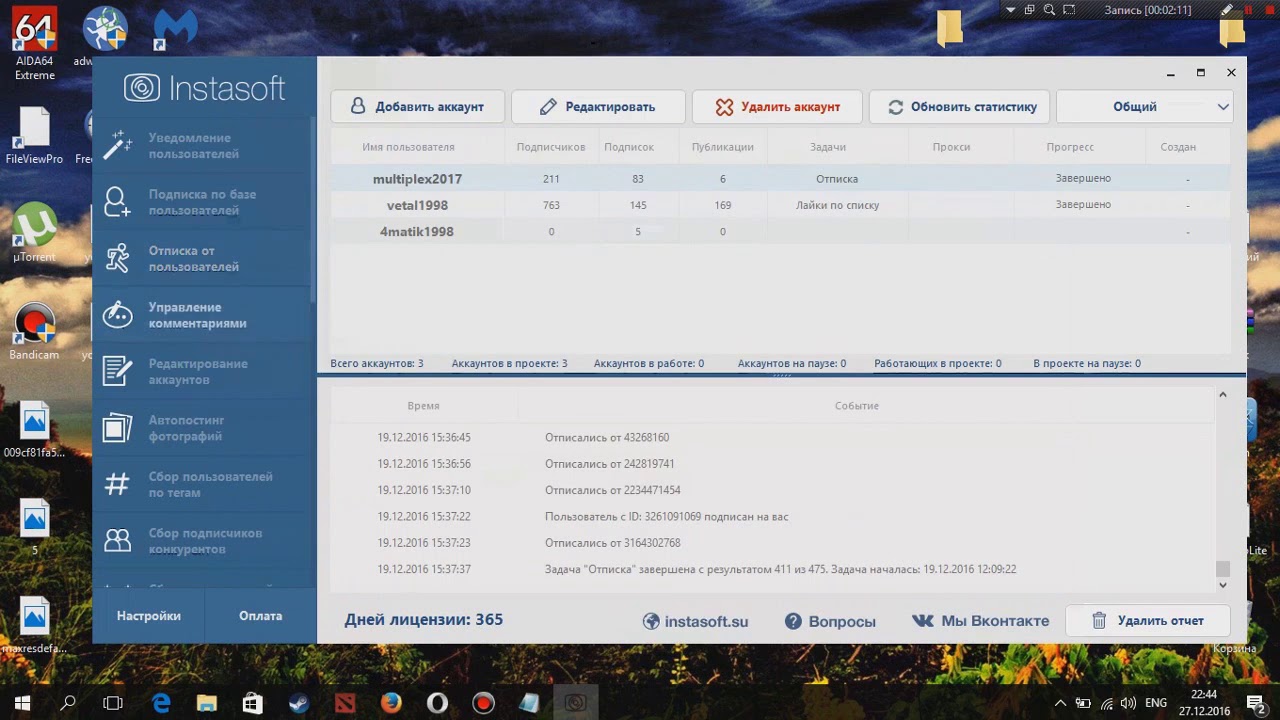Click Удалить отчет button
1280x720 pixels.
[1147, 621]
